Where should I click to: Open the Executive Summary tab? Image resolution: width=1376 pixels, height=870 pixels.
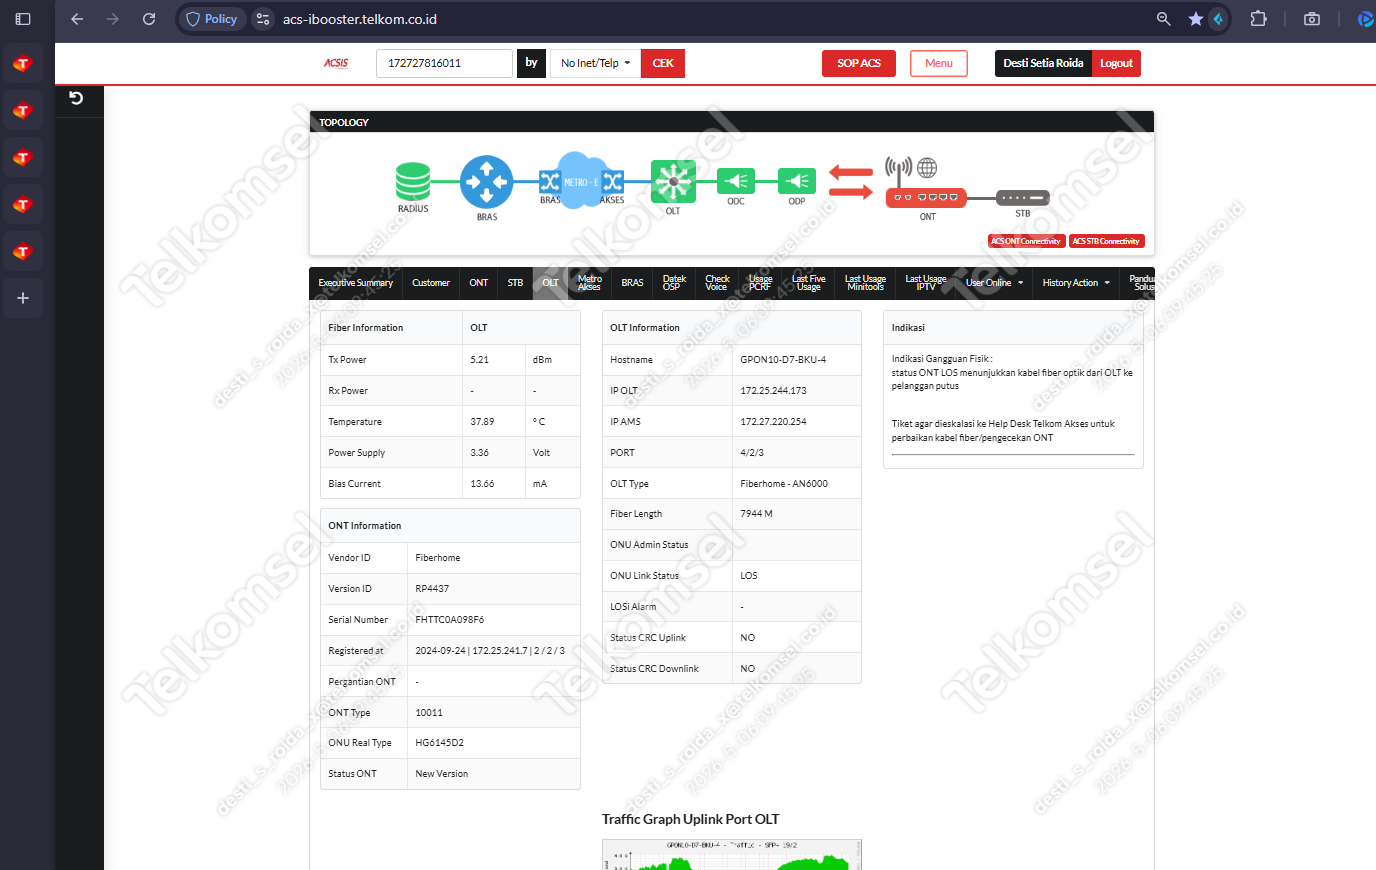[x=356, y=283]
